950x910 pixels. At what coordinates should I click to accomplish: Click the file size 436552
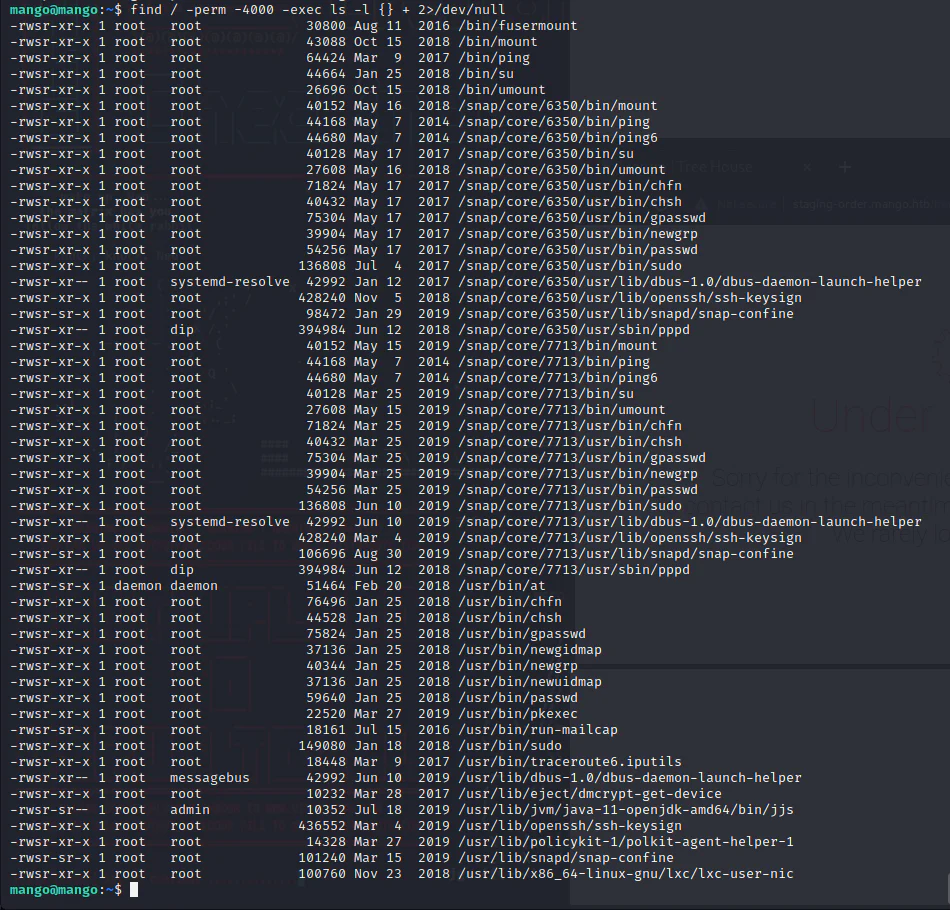coord(322,826)
